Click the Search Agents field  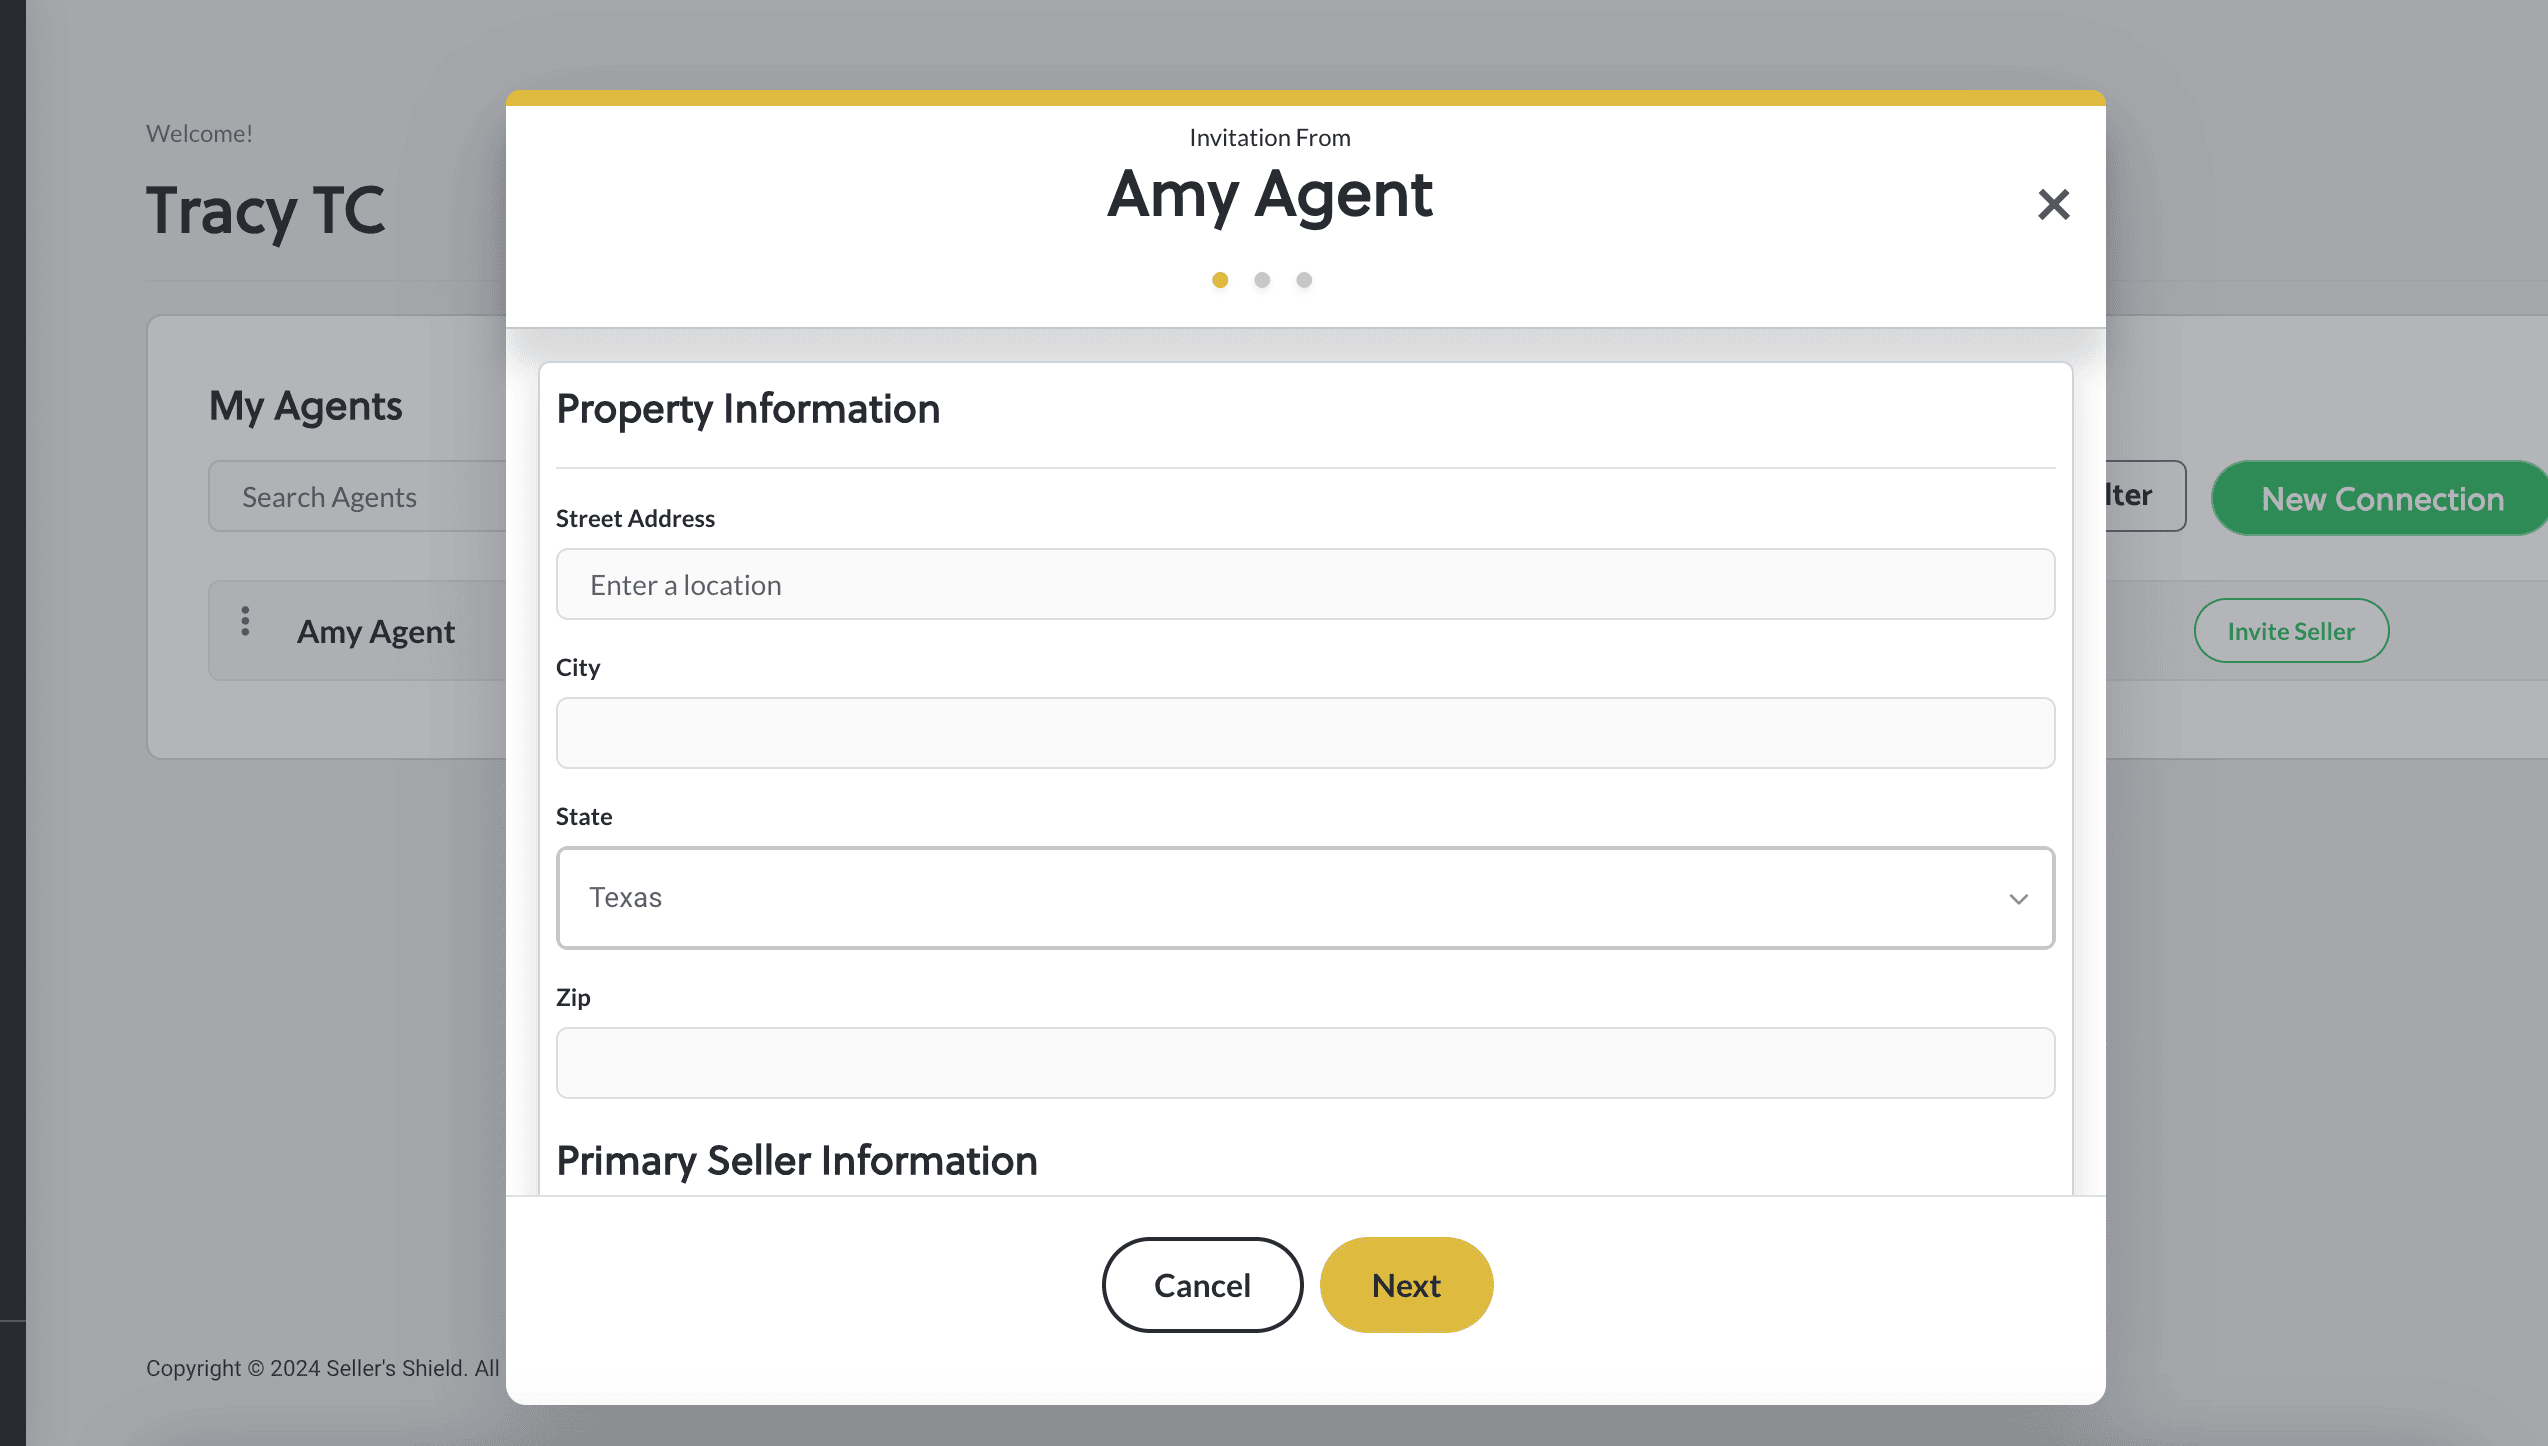[358, 496]
